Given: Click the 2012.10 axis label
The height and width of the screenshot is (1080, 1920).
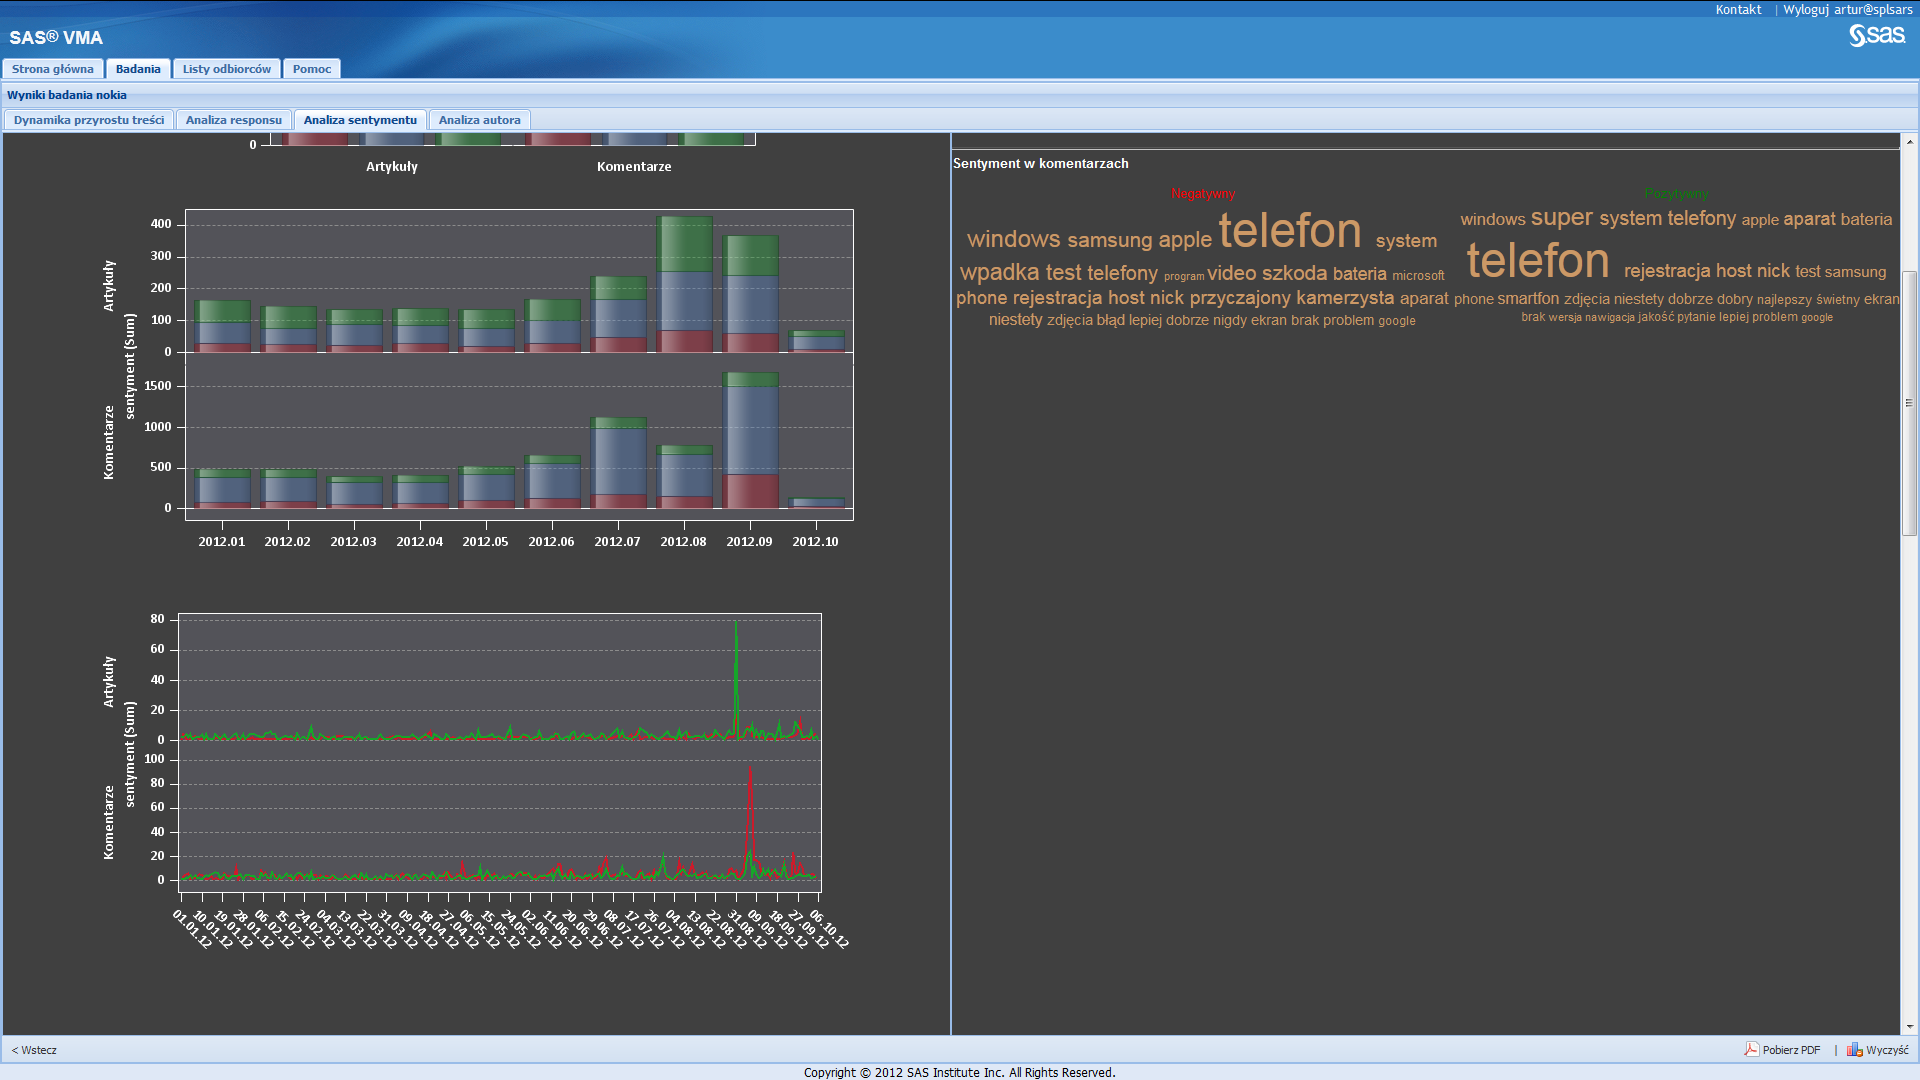Looking at the screenshot, I should [815, 541].
